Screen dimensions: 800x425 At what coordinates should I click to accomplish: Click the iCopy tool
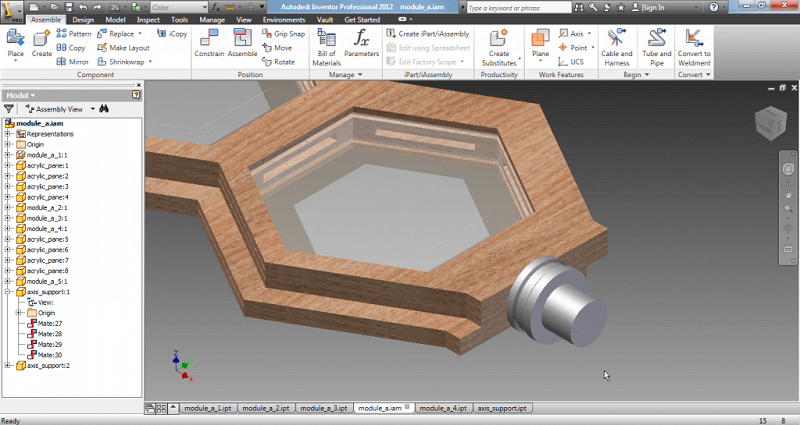pyautogui.click(x=172, y=34)
